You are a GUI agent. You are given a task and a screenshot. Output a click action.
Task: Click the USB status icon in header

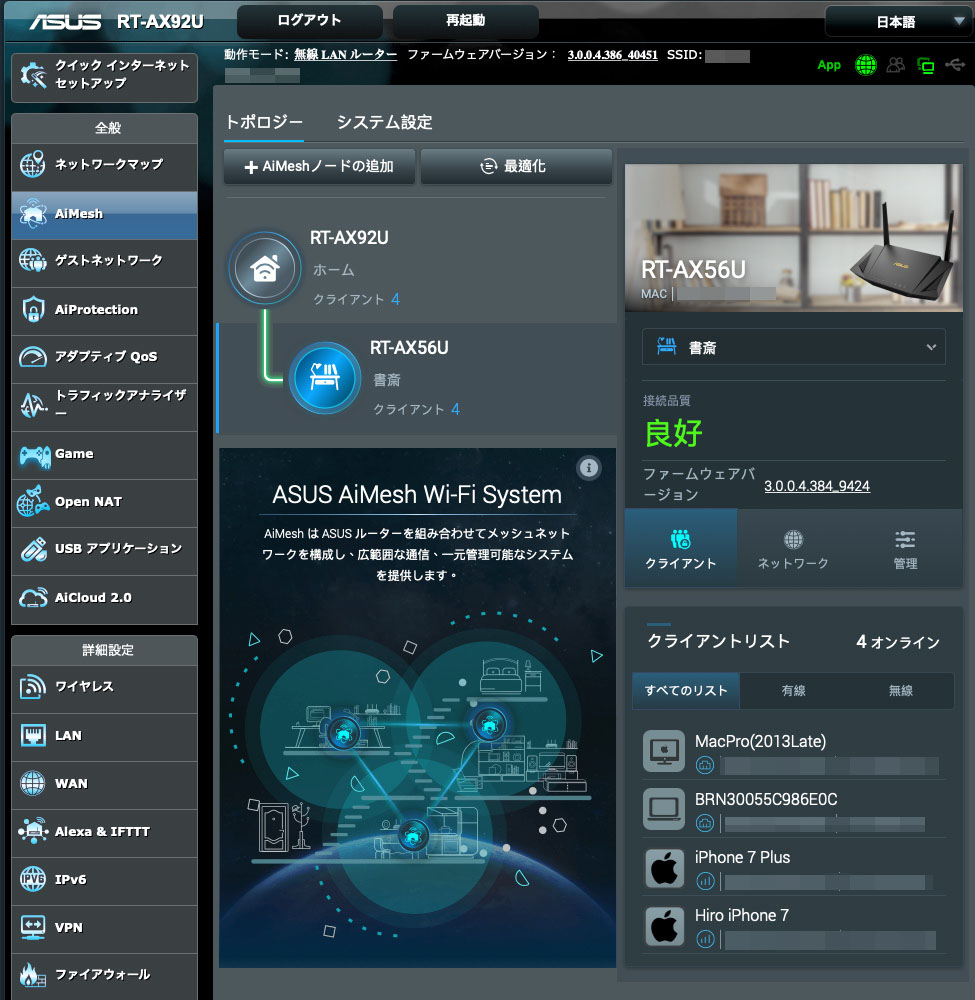[955, 64]
